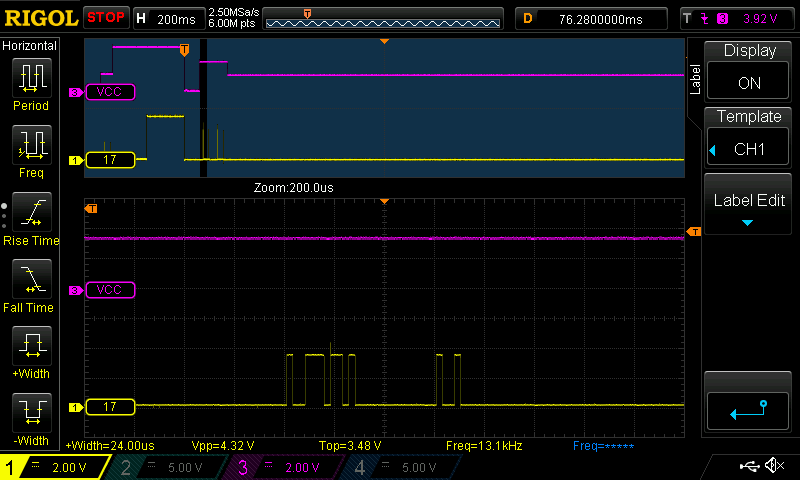Toggle label Display ON setting
Viewport: 800px width, 480px height.
(749, 70)
